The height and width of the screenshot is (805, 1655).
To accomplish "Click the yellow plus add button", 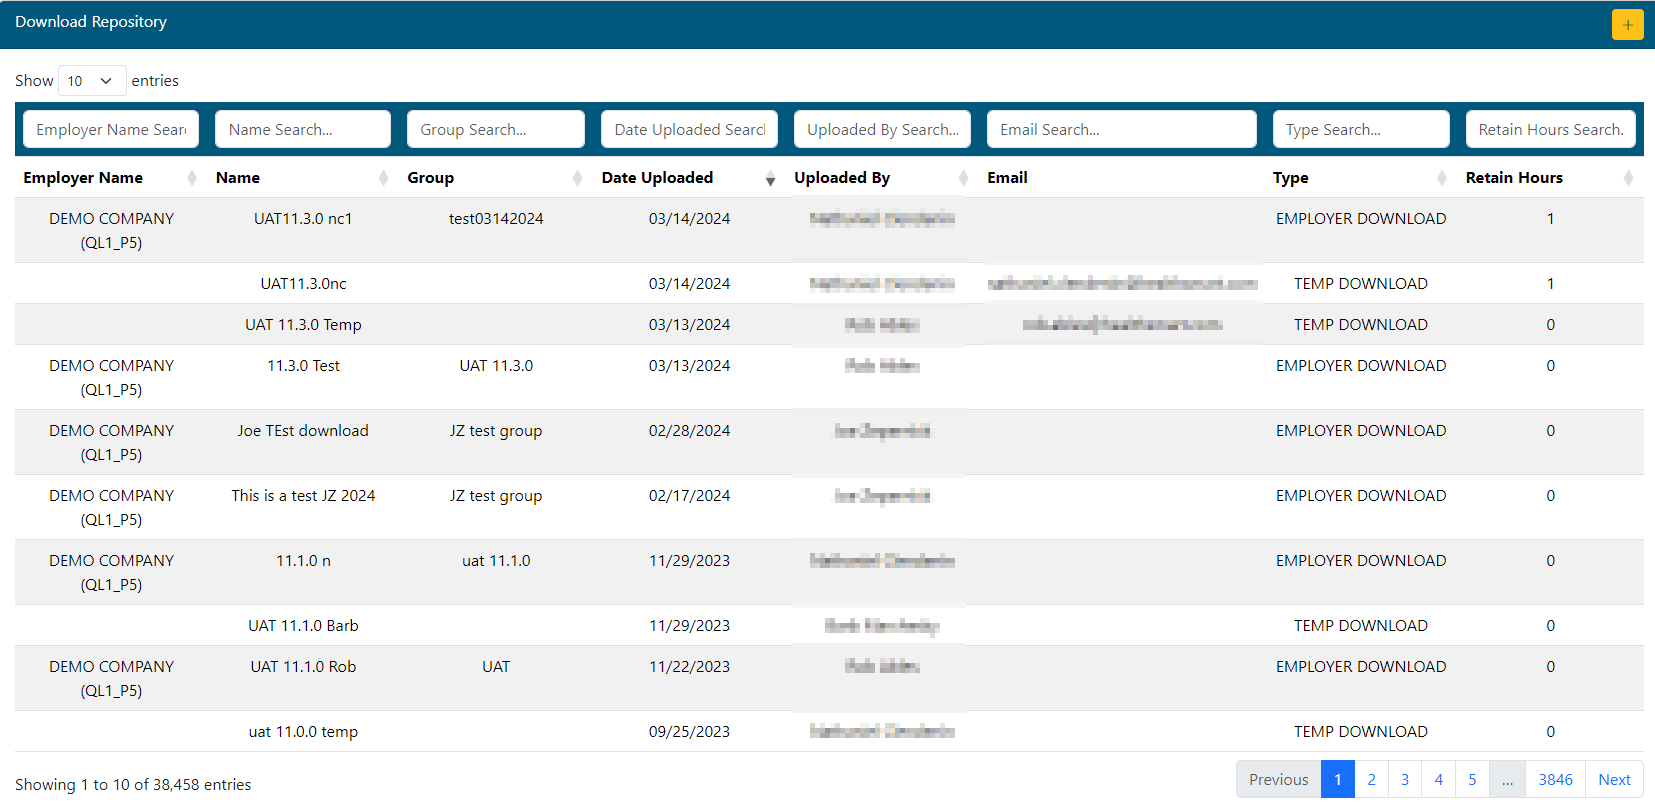I will pyautogui.click(x=1627, y=24).
